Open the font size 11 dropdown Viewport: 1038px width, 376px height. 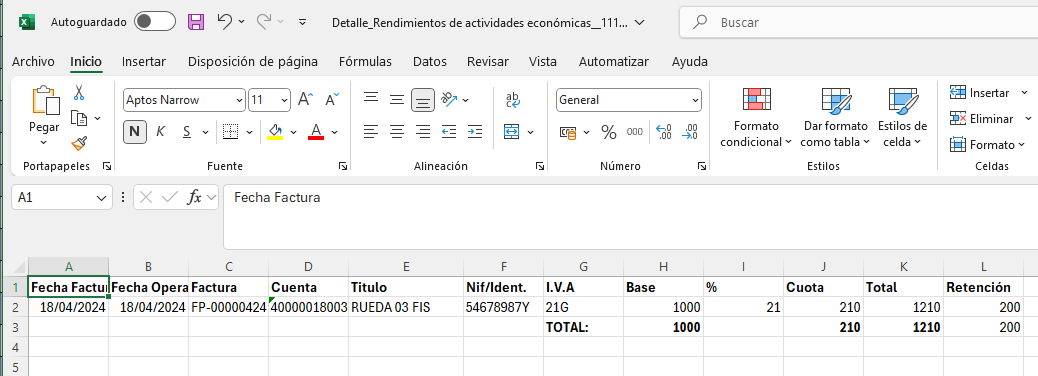pyautogui.click(x=269, y=100)
